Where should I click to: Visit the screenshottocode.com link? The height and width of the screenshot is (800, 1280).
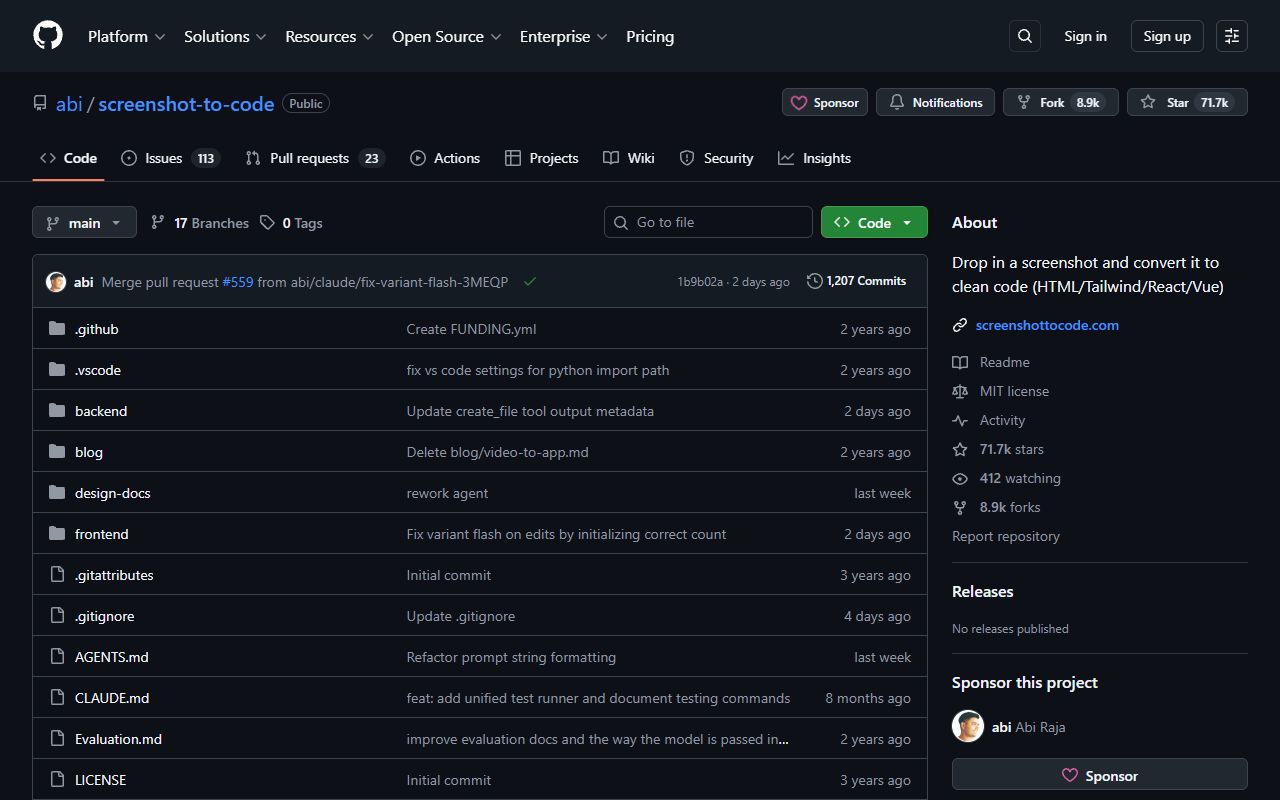coord(1047,325)
